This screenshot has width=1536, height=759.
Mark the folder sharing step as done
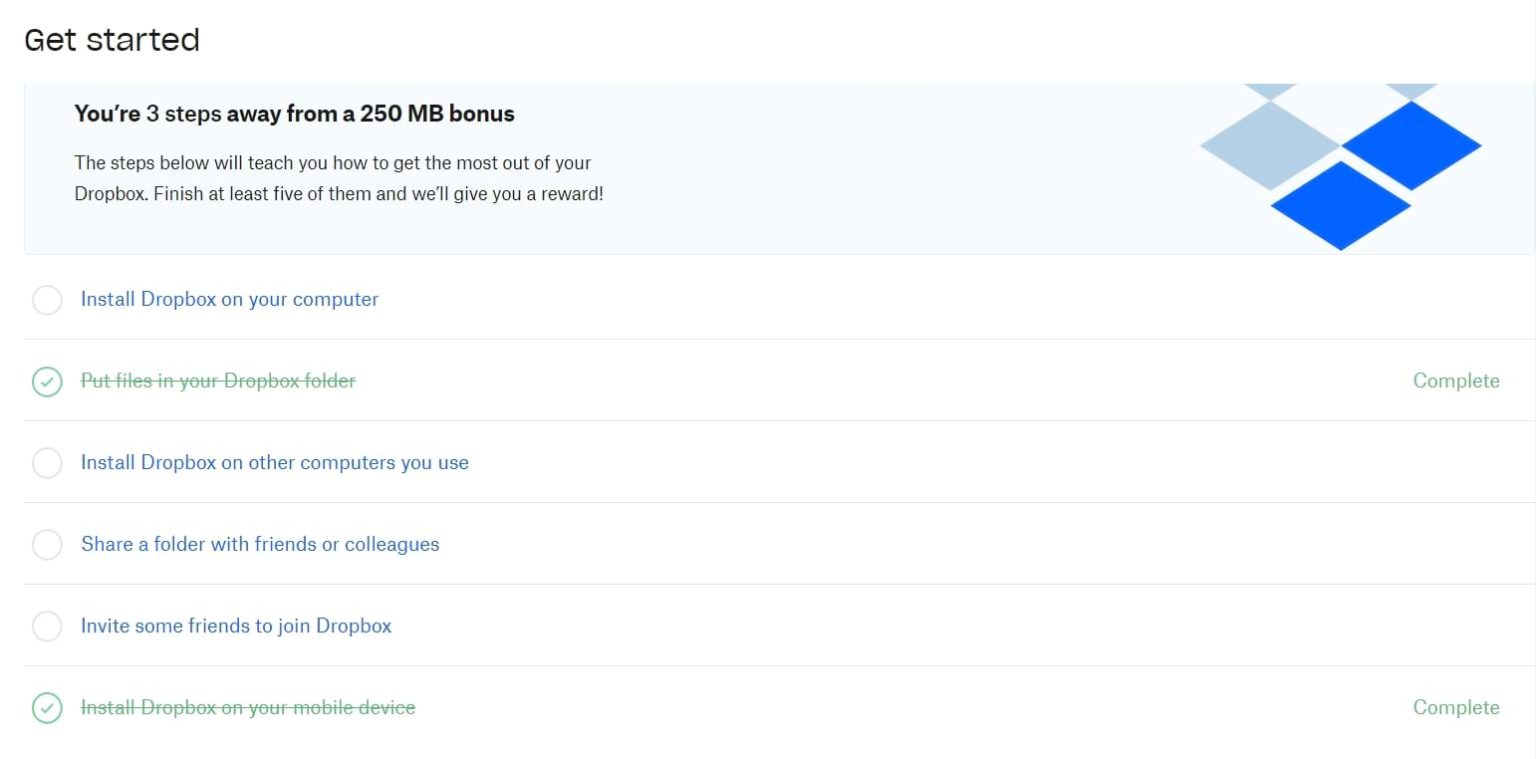tap(47, 545)
